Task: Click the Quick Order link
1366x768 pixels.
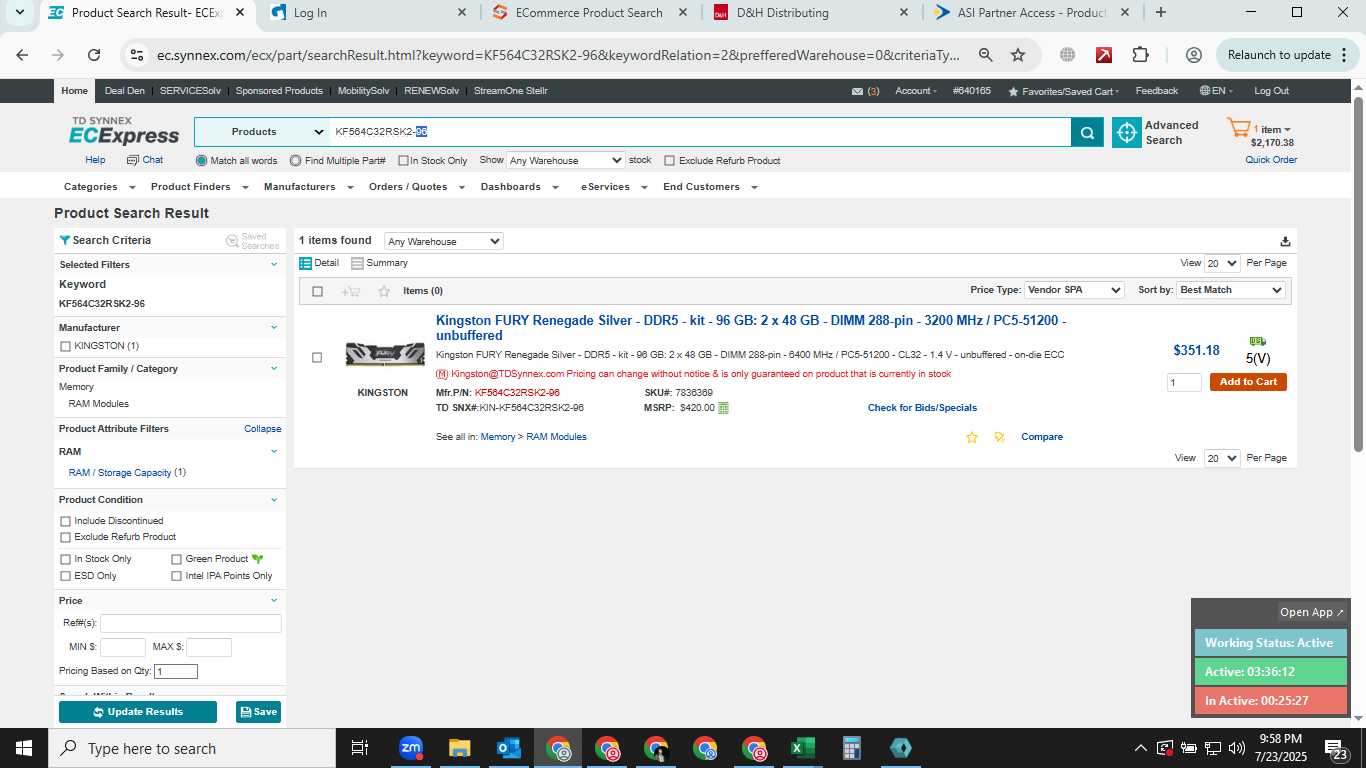Action: tap(1271, 160)
